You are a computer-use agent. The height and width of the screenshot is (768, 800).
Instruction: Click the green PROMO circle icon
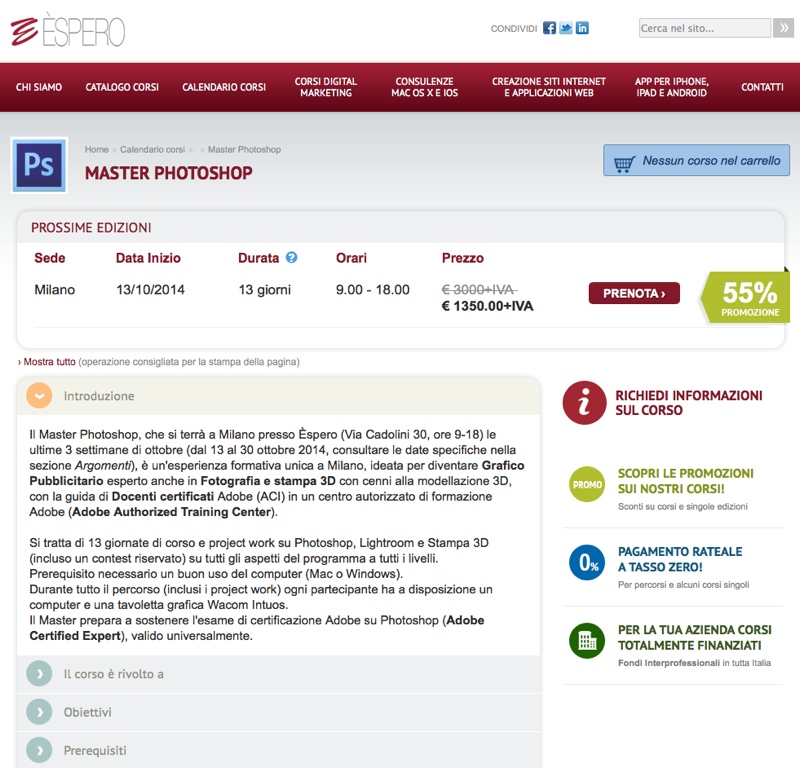pos(587,484)
